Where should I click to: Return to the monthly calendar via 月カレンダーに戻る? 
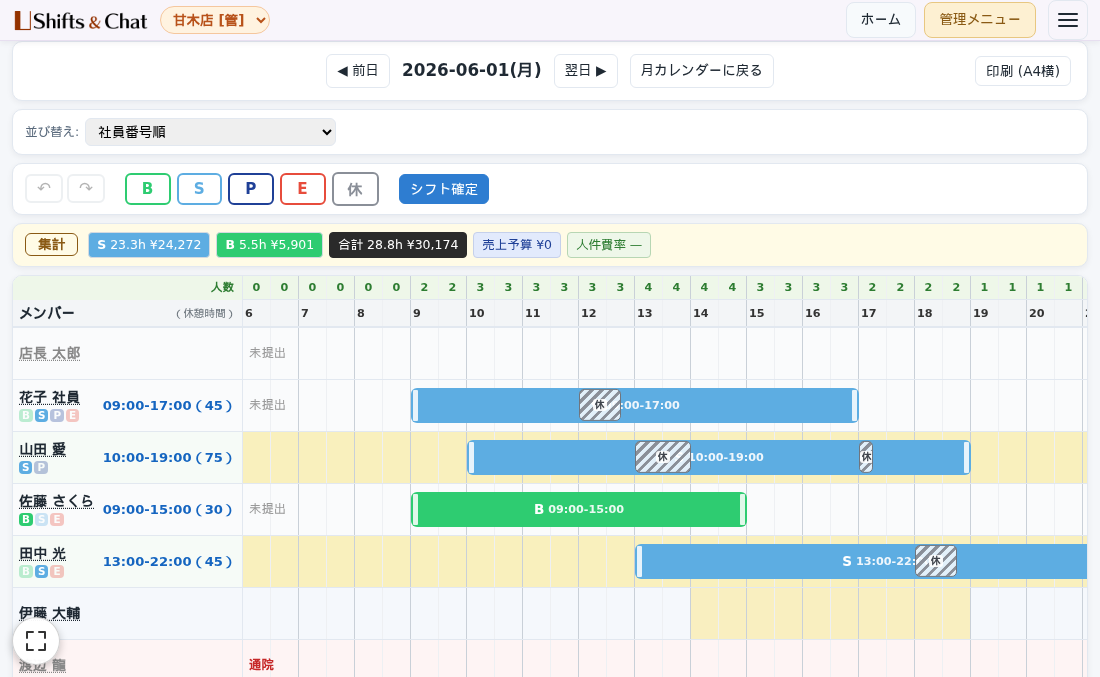(702, 71)
